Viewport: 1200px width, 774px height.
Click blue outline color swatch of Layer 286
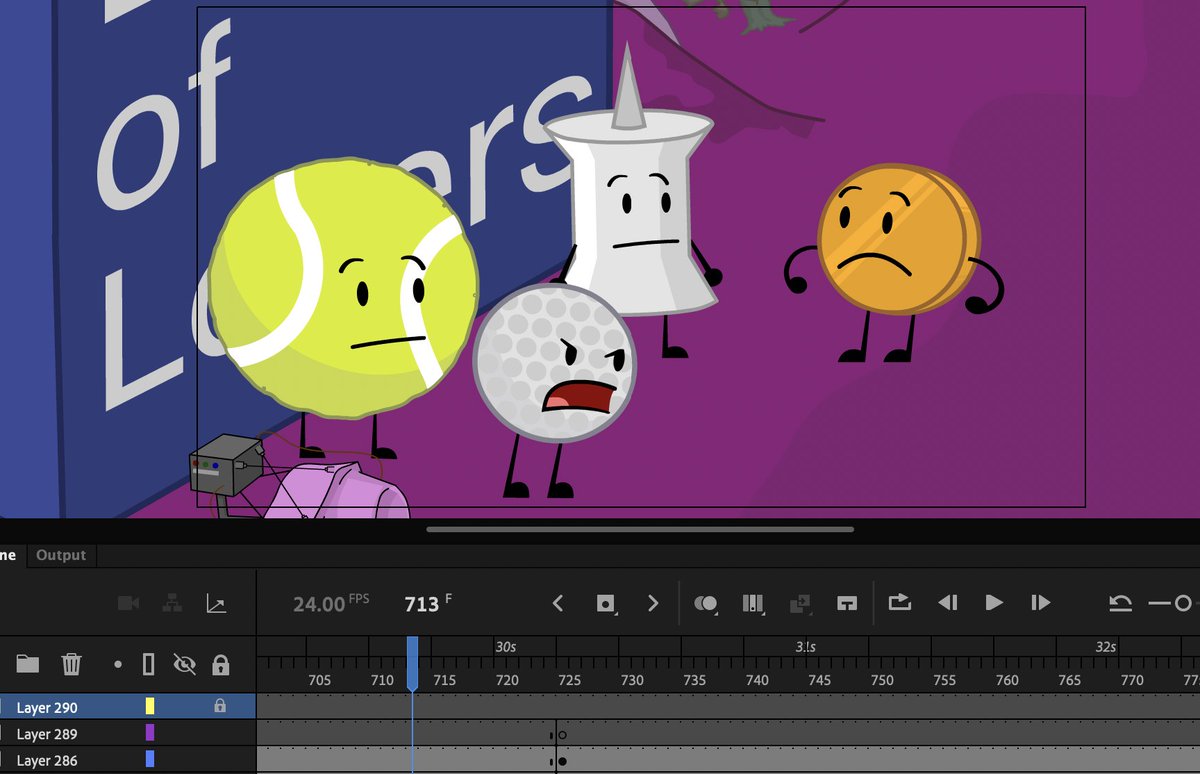coord(150,760)
